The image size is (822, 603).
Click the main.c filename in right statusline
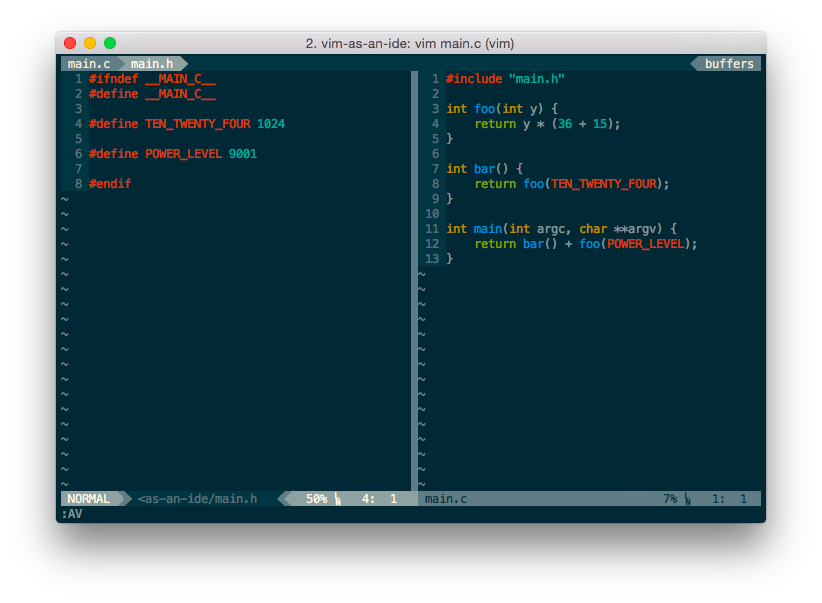(x=446, y=499)
